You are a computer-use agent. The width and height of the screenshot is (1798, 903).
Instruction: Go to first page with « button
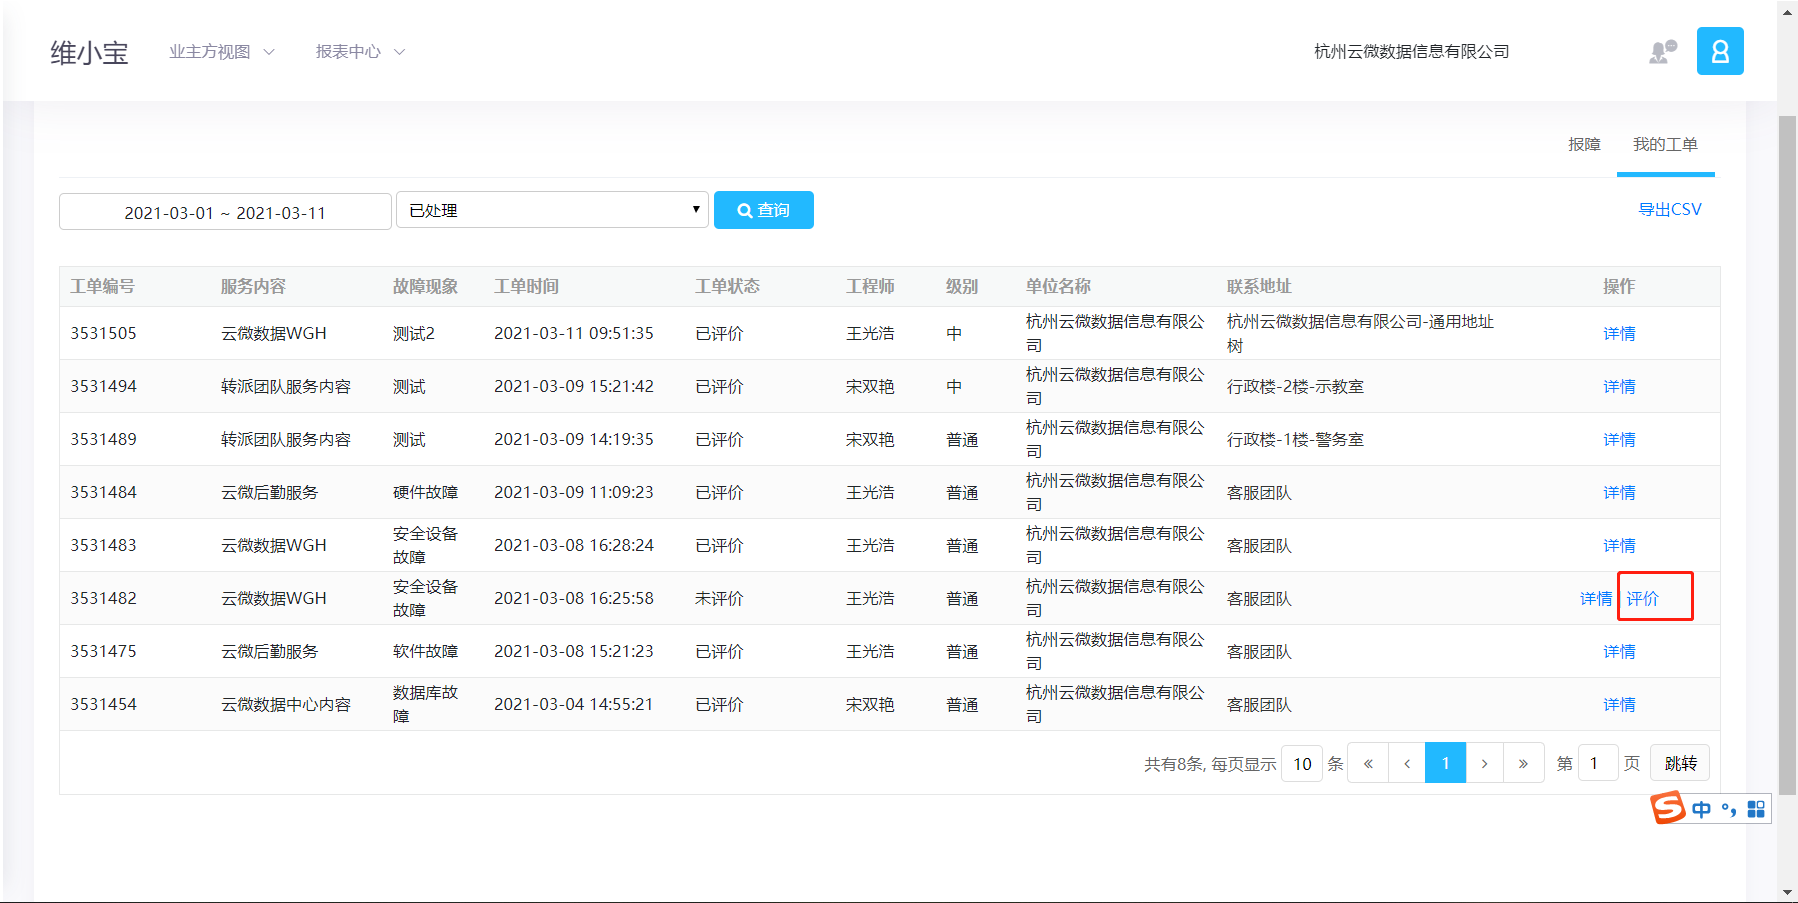point(1368,763)
